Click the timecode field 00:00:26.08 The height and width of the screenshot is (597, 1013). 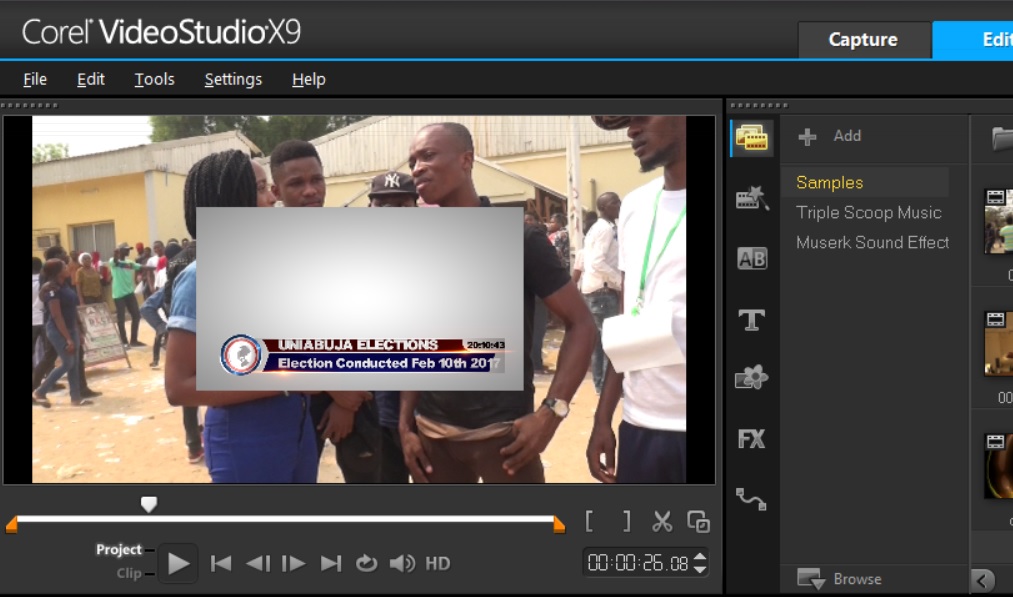638,563
